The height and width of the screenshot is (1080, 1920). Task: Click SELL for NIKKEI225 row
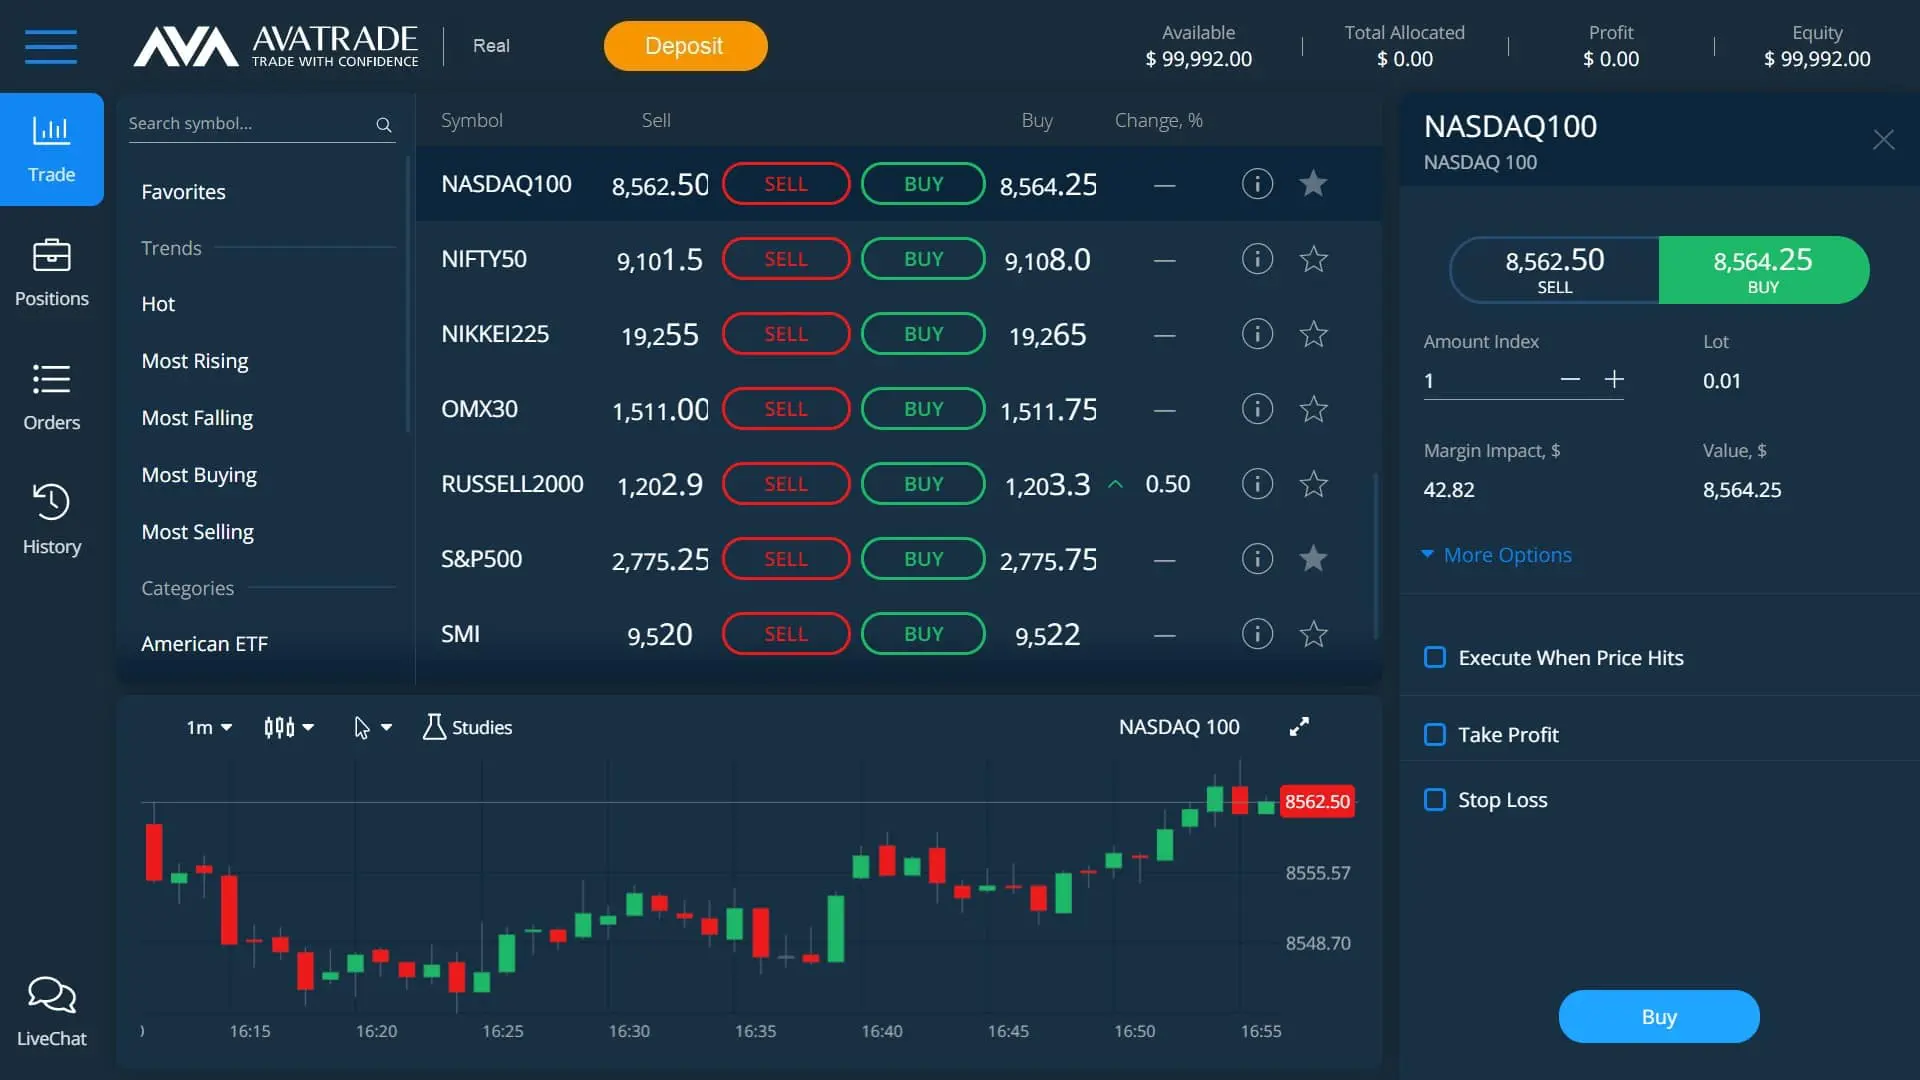tap(786, 334)
